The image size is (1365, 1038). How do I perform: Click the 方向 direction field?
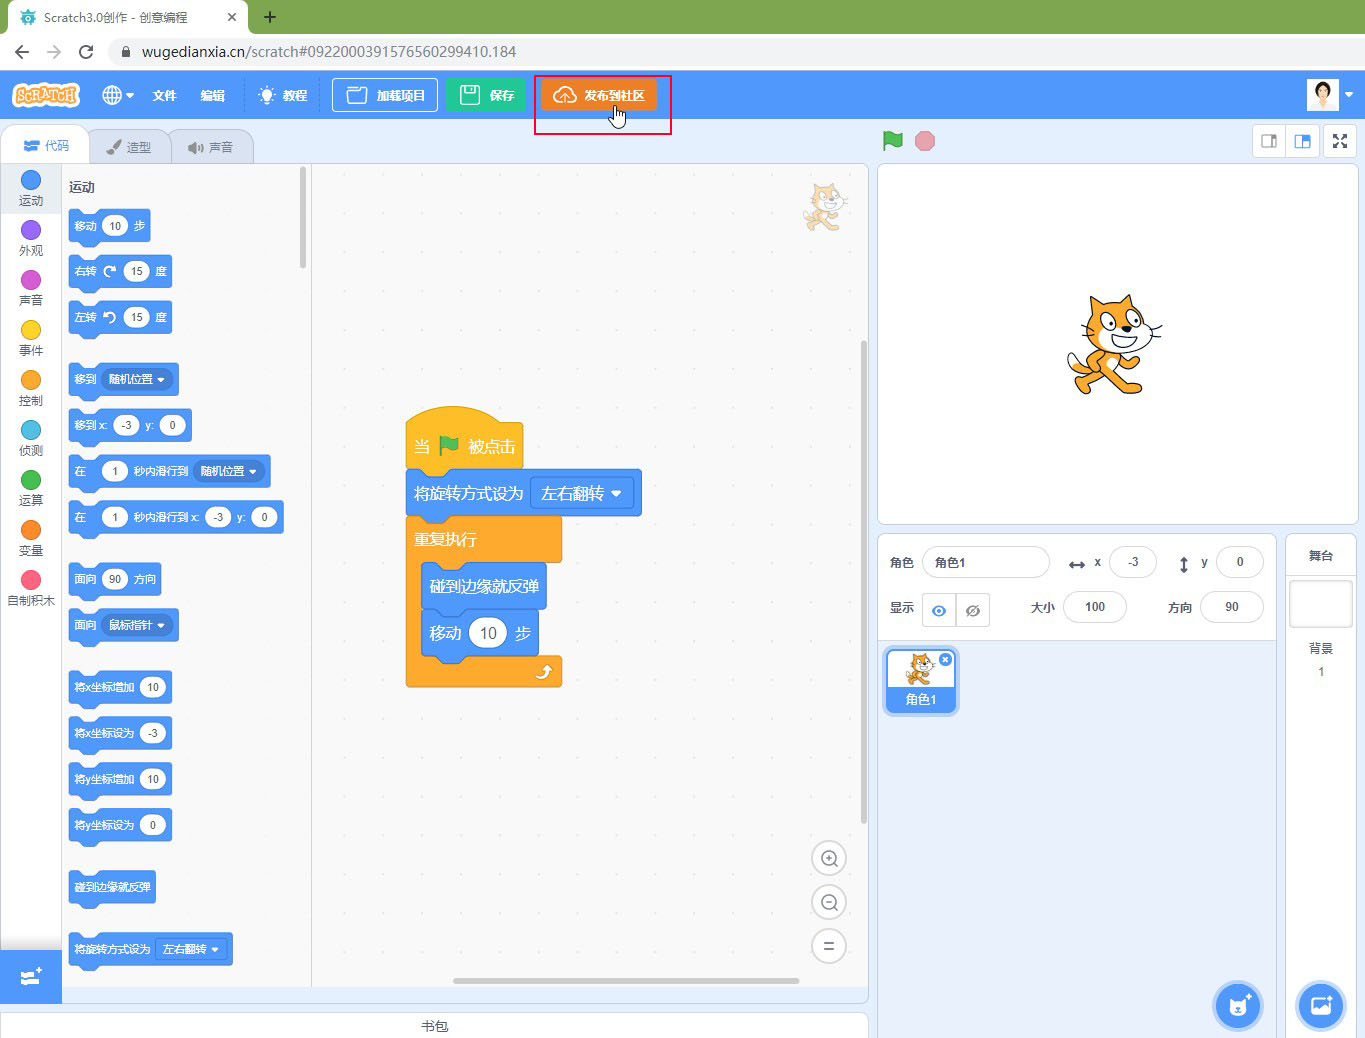tap(1232, 607)
